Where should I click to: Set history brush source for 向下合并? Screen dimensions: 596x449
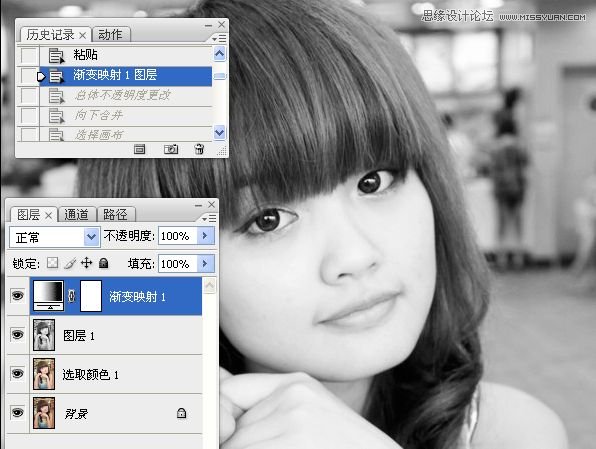29,116
